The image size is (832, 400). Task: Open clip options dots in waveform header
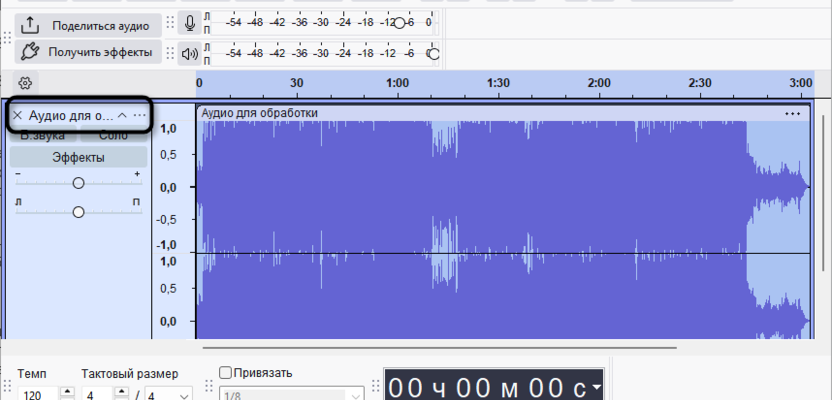[x=793, y=114]
